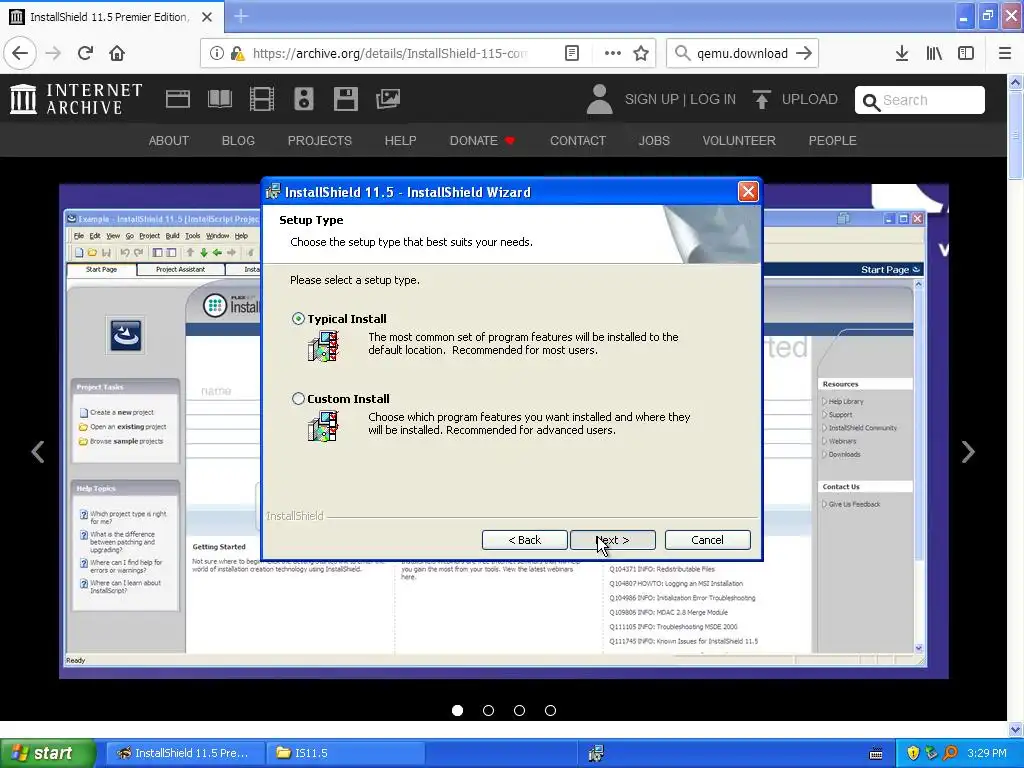Select the second carousel dot

pyautogui.click(x=488, y=711)
